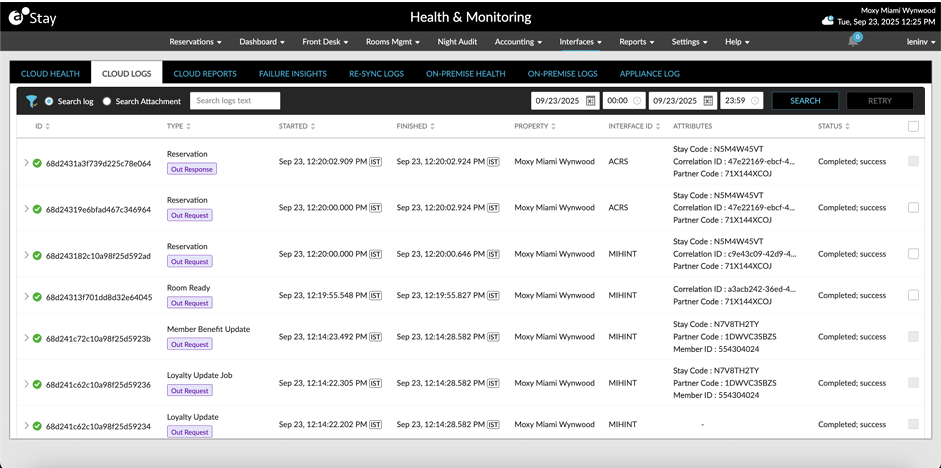941x468 pixels.
Task: Open the leninv user dropdown
Action: (921, 42)
